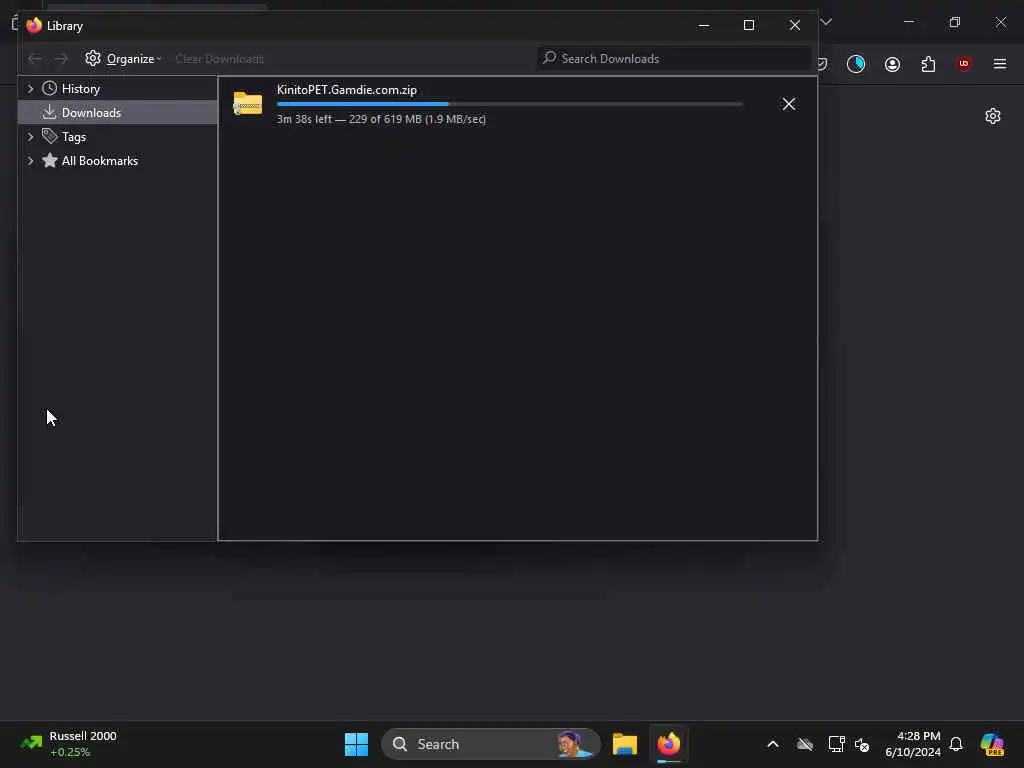1024x768 pixels.
Task: Click the Tags label icon in sidebar
Action: pyautogui.click(x=49, y=136)
